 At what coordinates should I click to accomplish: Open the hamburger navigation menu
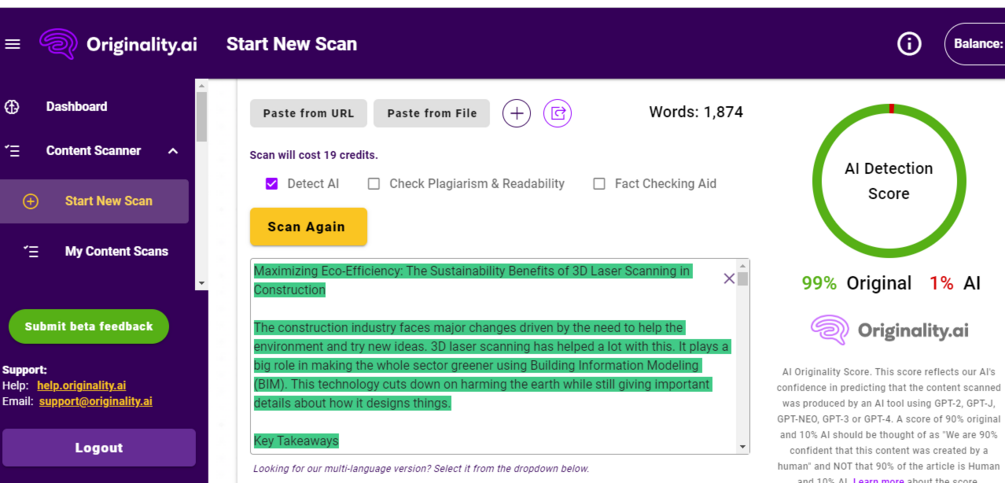click(13, 44)
